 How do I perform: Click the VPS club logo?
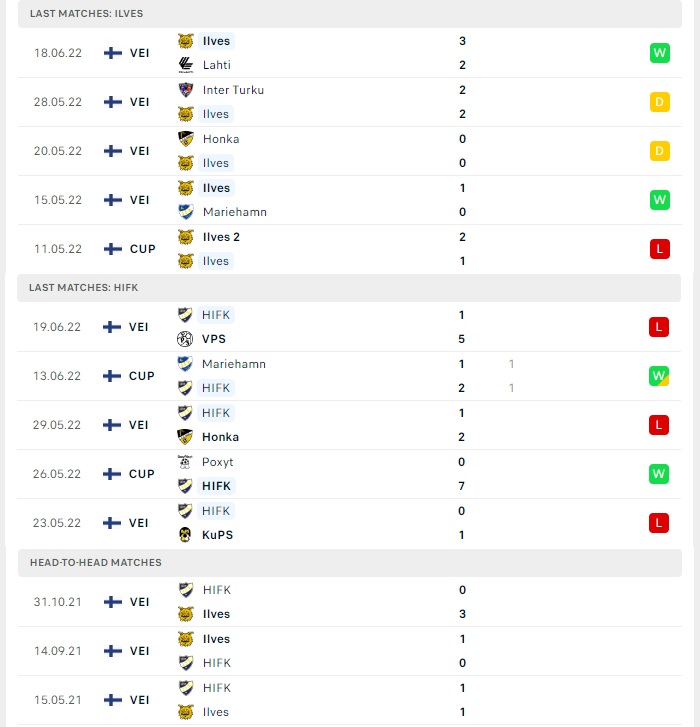185,339
